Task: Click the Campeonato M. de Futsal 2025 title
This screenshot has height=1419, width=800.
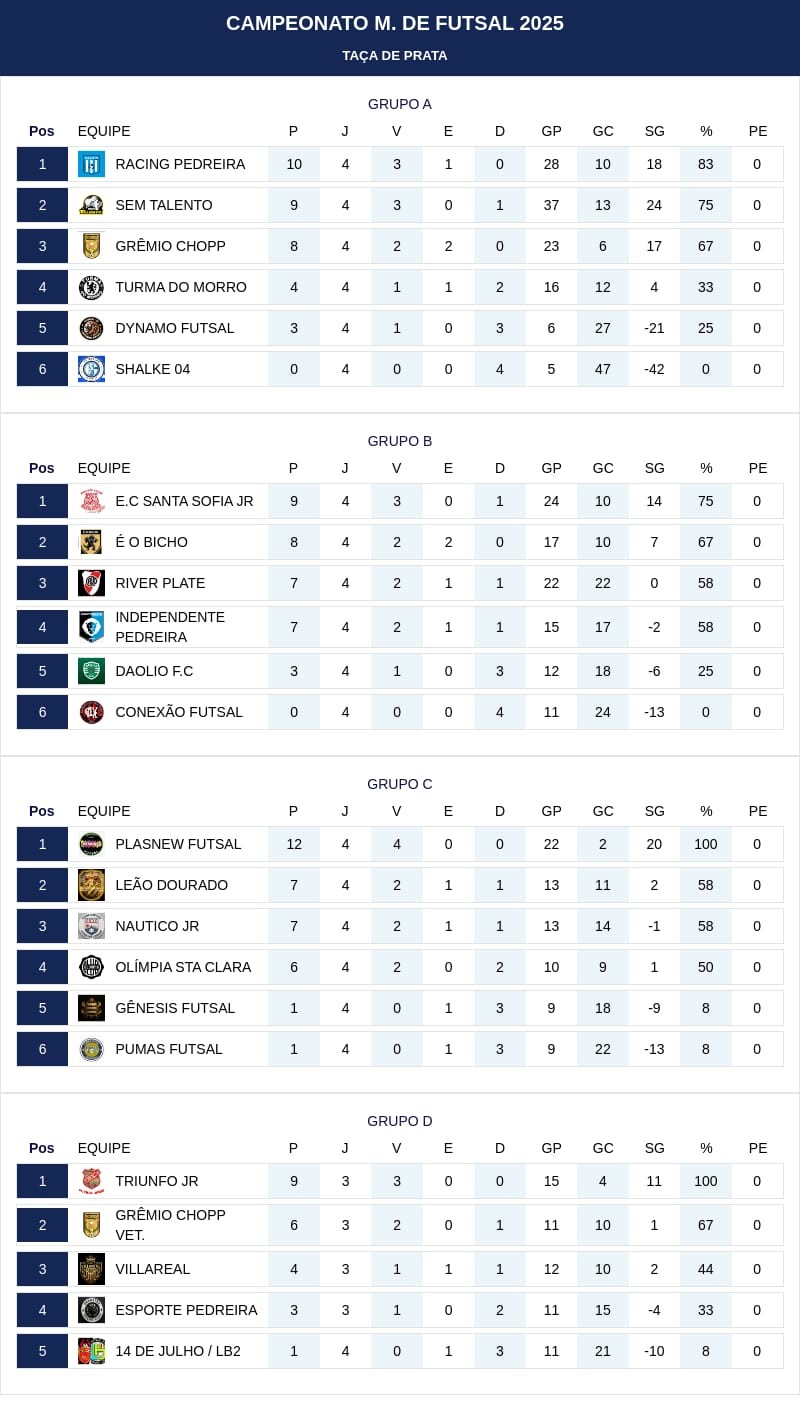Action: point(395,23)
